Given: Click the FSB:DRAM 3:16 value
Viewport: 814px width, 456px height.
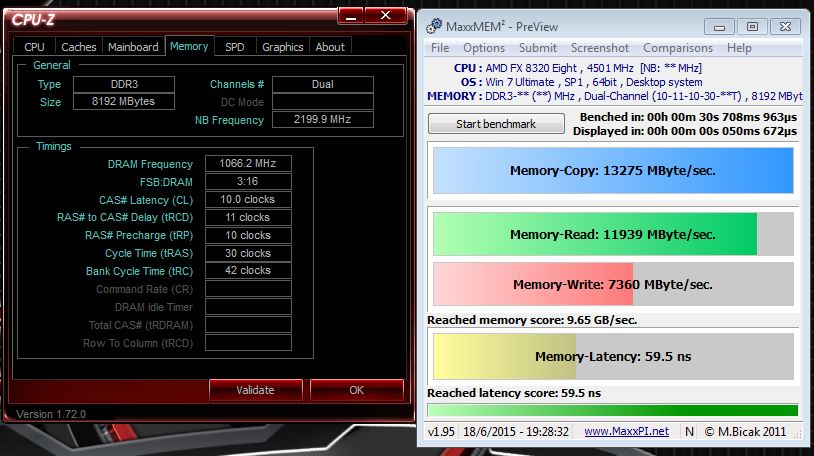Looking at the screenshot, I should pos(248,181).
